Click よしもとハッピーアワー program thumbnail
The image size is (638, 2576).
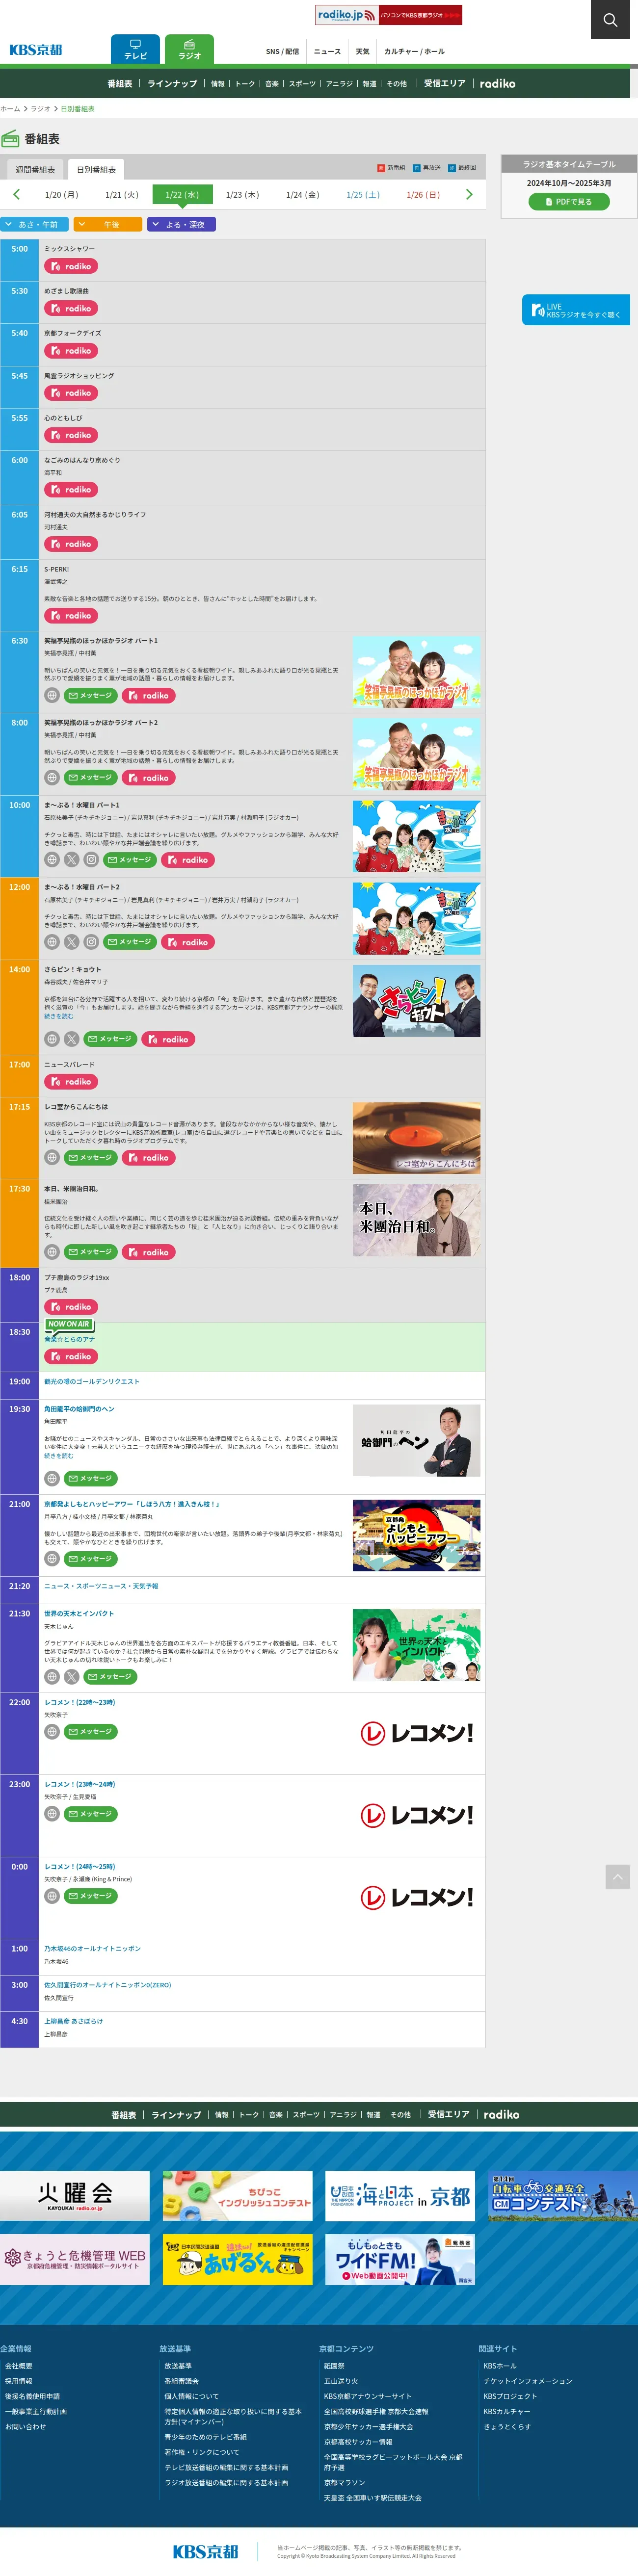pos(416,1536)
